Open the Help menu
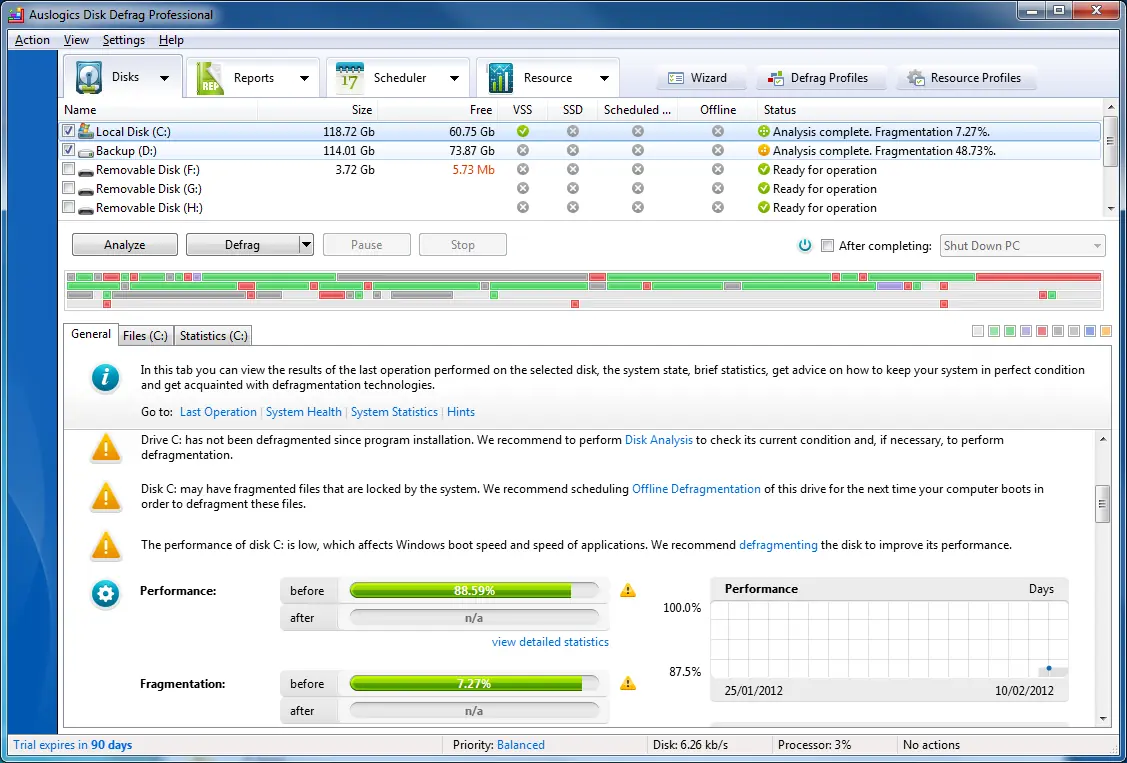 pyautogui.click(x=171, y=40)
